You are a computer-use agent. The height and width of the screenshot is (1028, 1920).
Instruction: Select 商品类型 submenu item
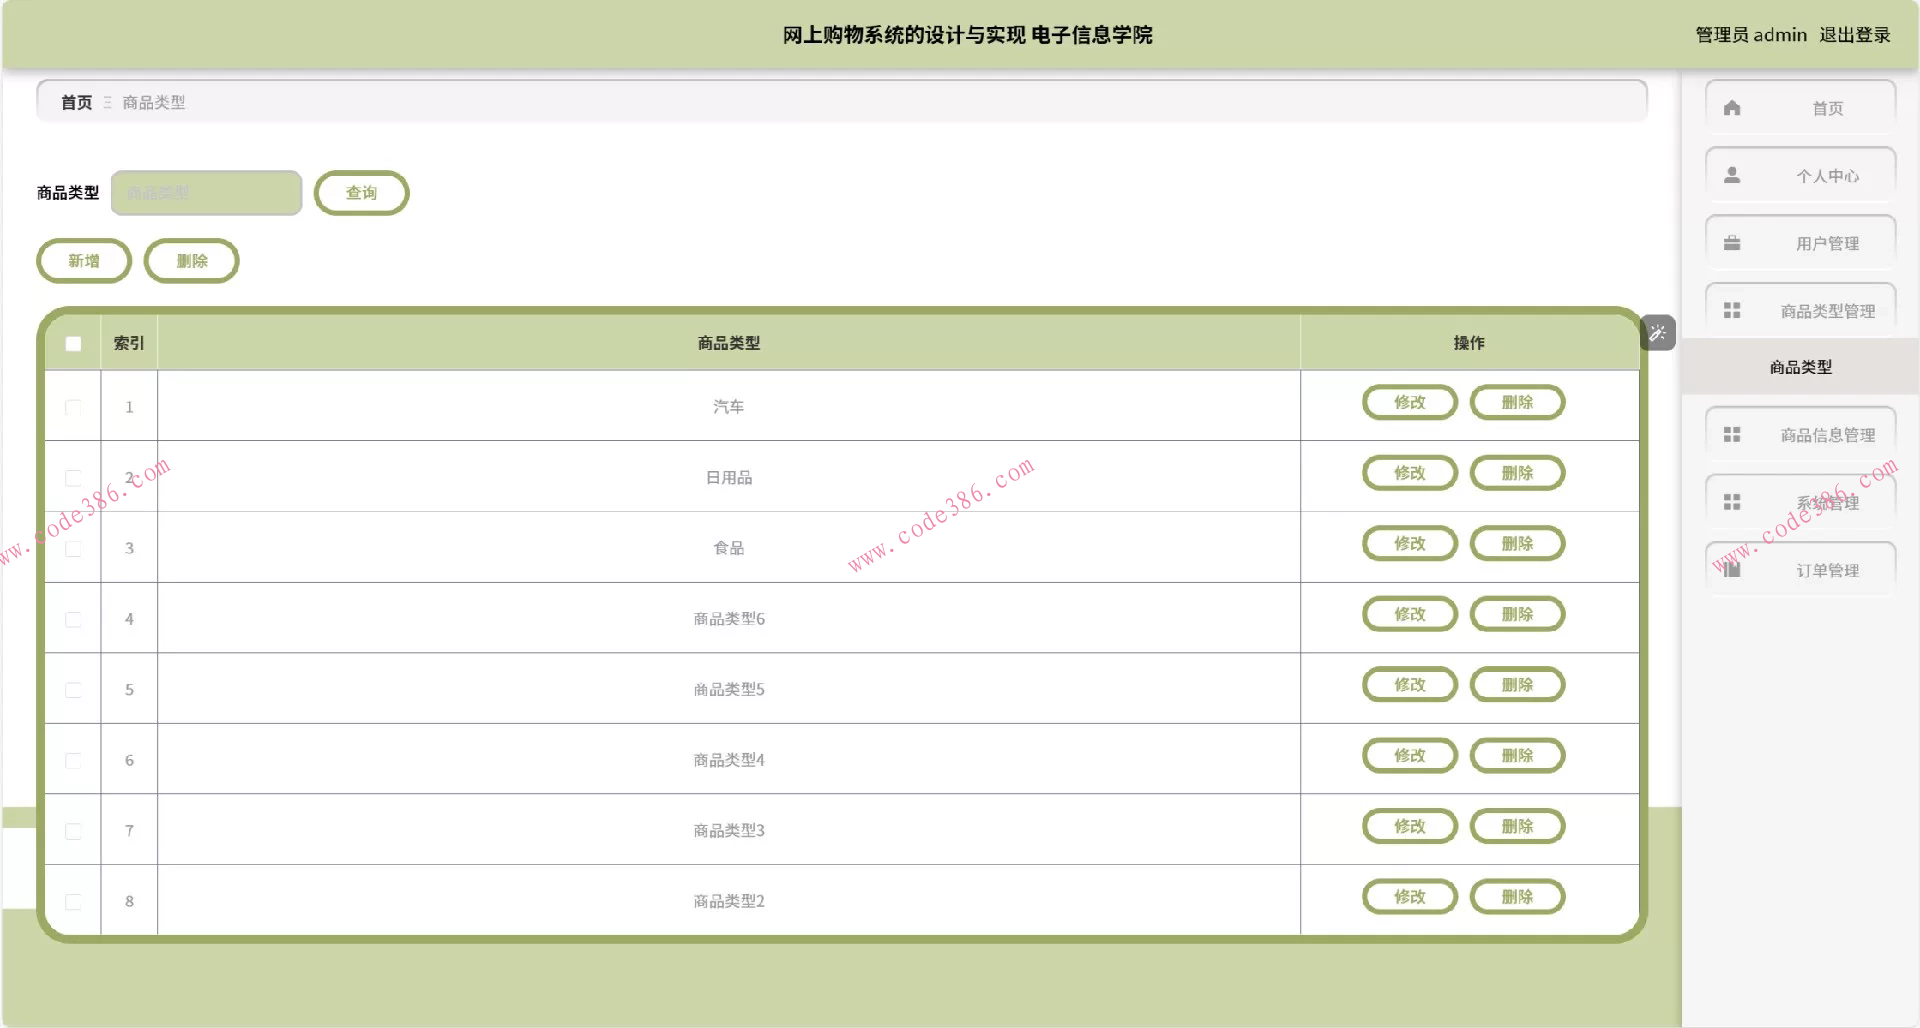[x=1800, y=367]
